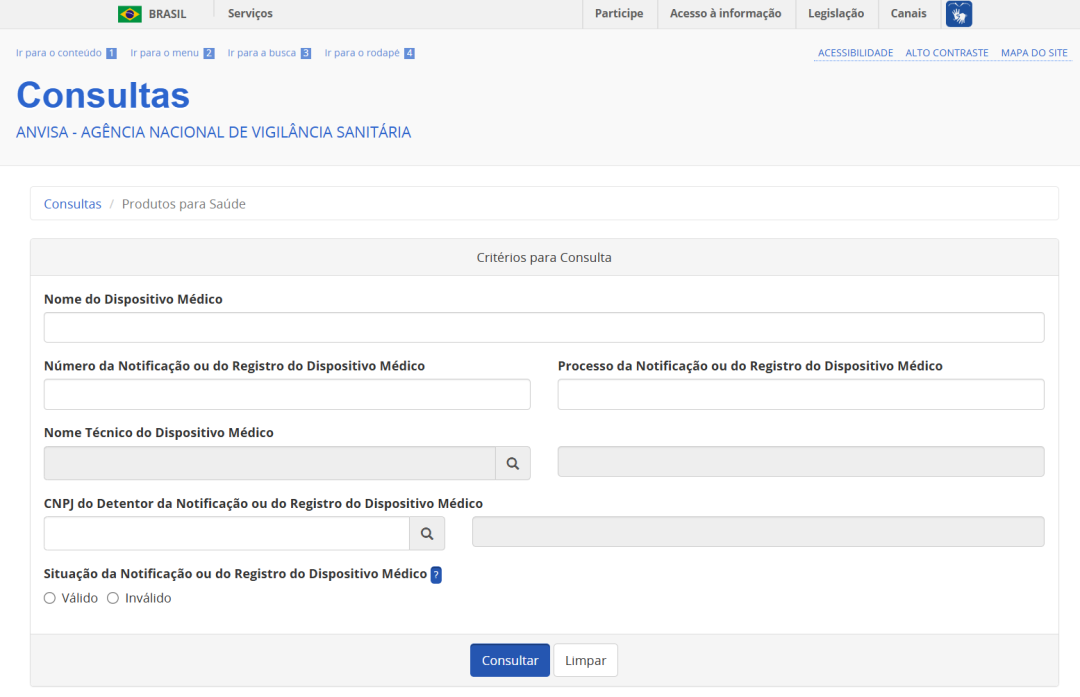Open the ACESSIBILIDADE link
This screenshot has height=697, width=1080.
855,53
